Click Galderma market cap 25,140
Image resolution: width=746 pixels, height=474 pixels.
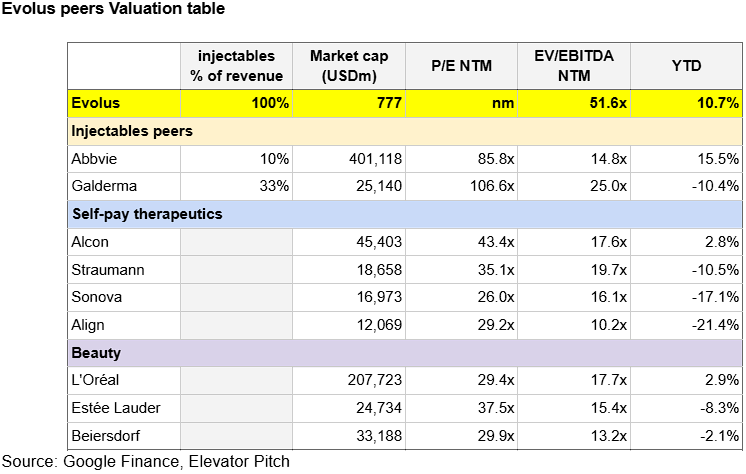click(x=379, y=186)
